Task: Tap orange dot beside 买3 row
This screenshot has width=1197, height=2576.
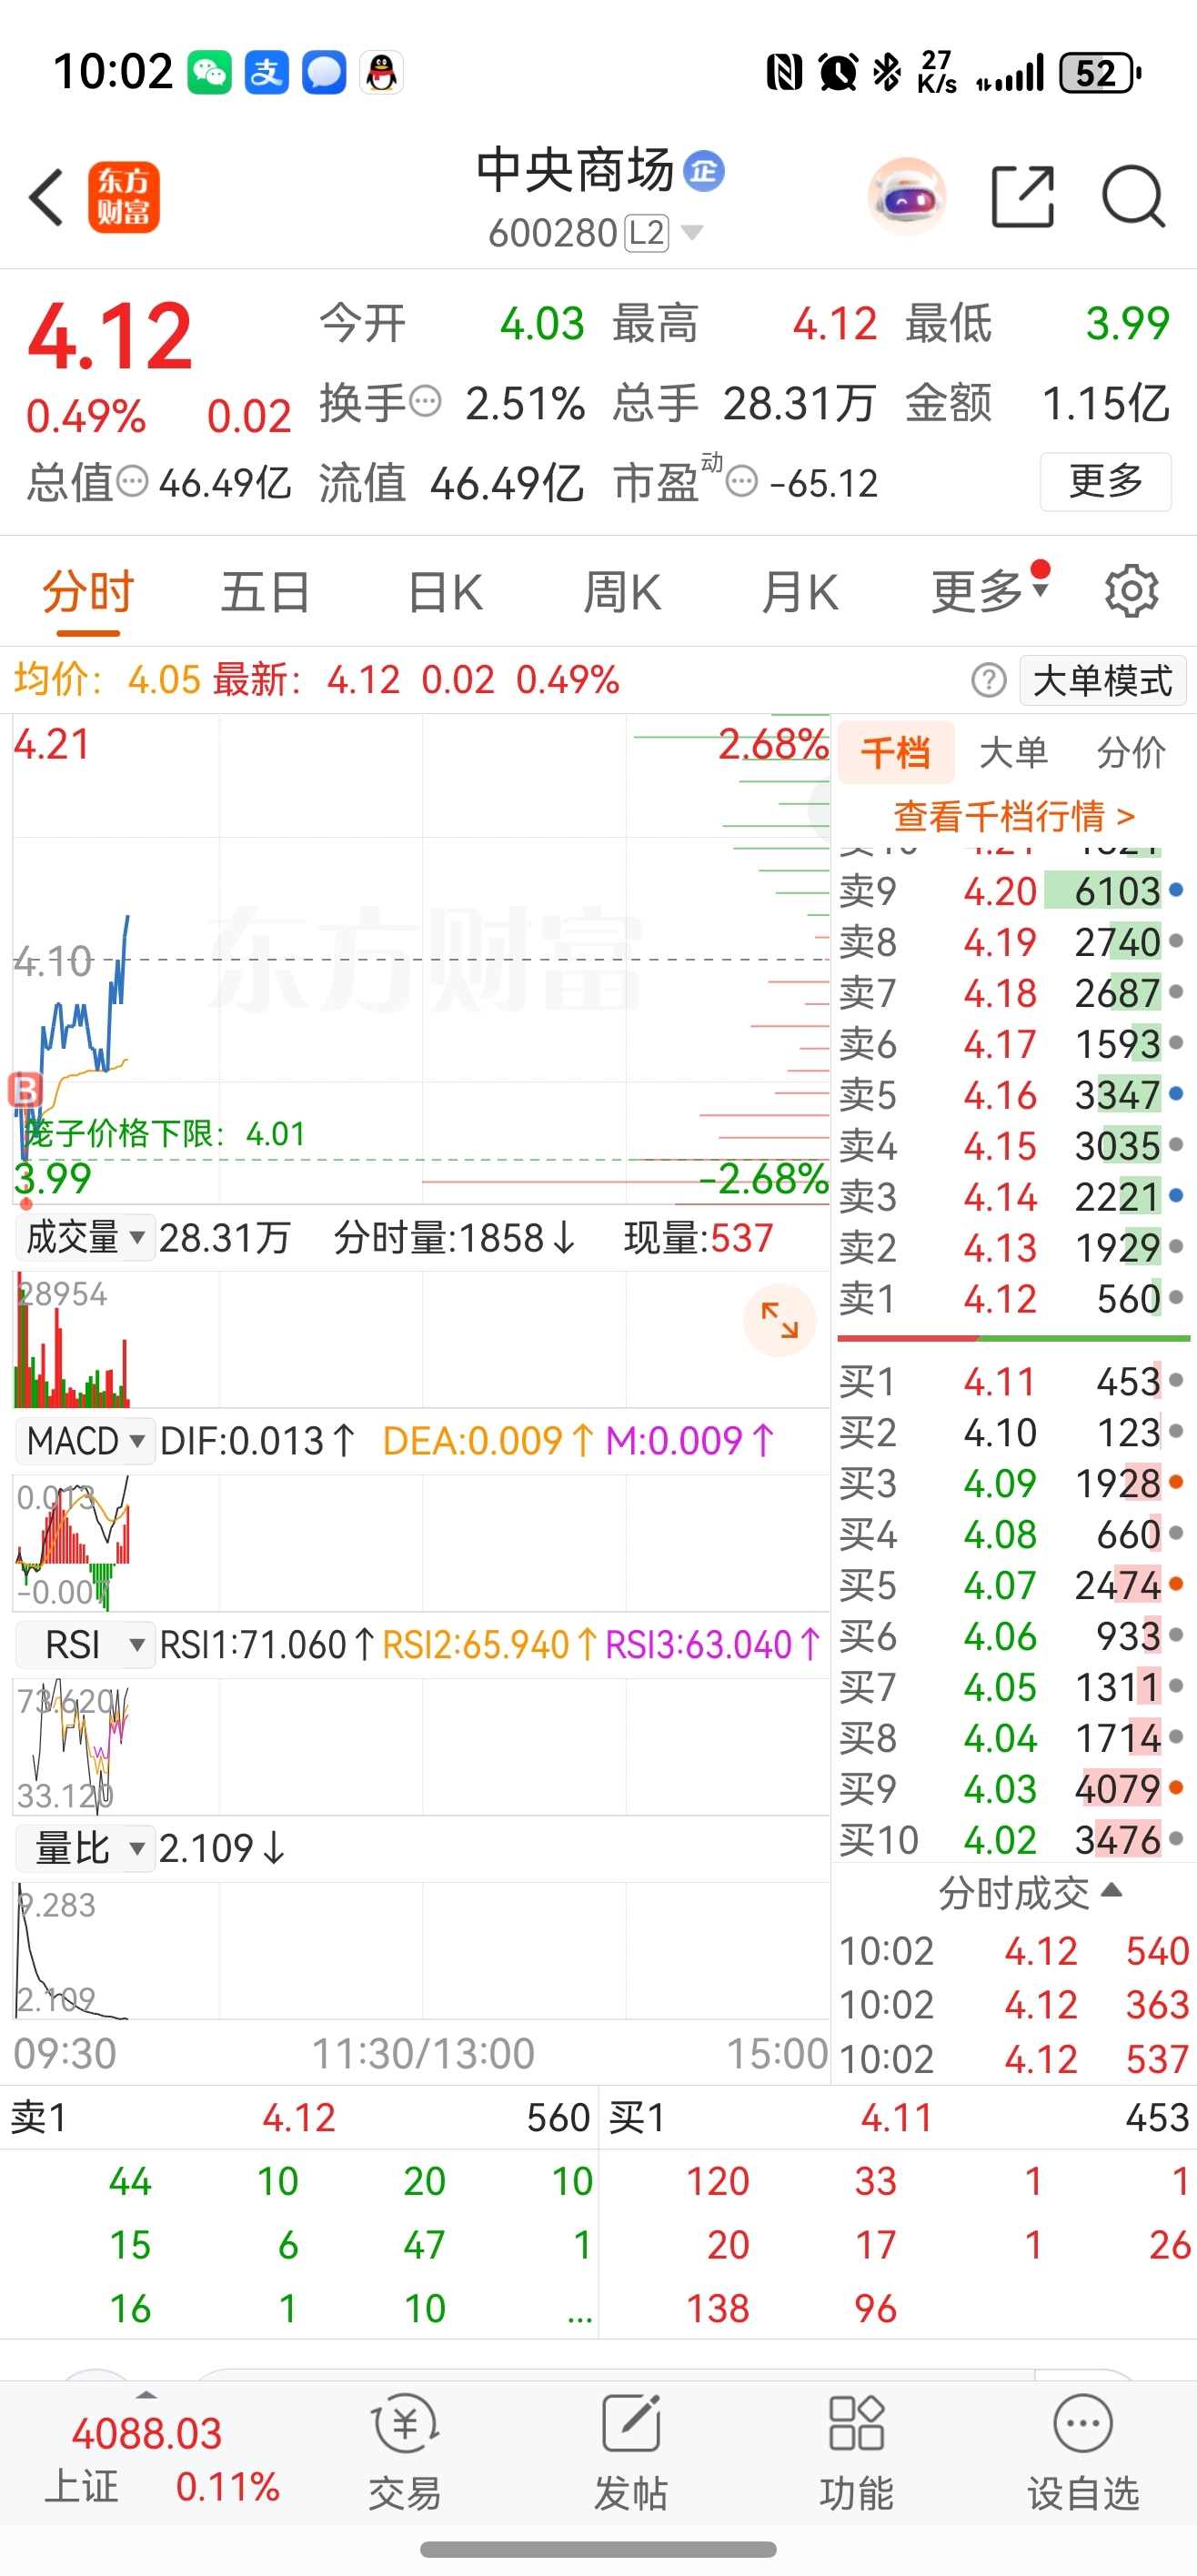Action: (1176, 1482)
